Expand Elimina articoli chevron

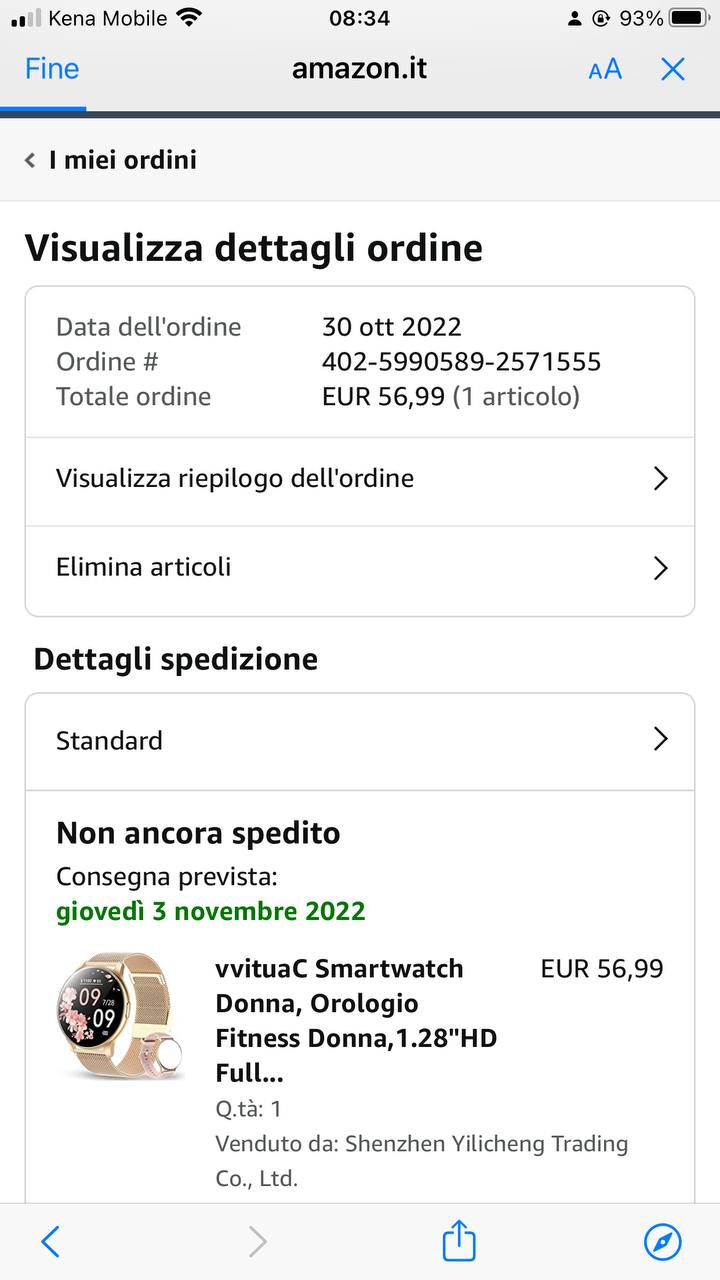click(660, 568)
